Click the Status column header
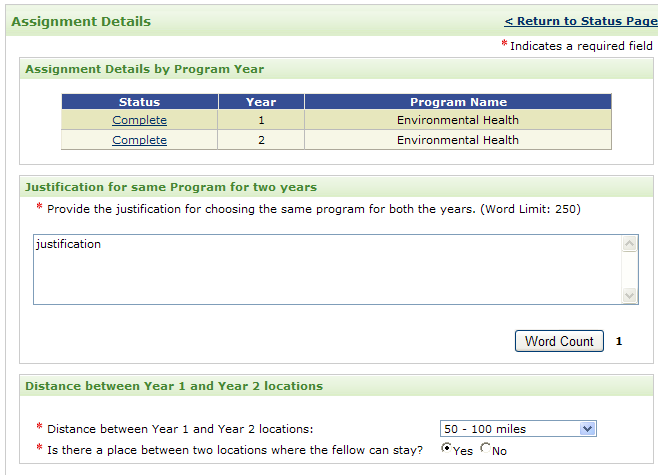 point(139,102)
